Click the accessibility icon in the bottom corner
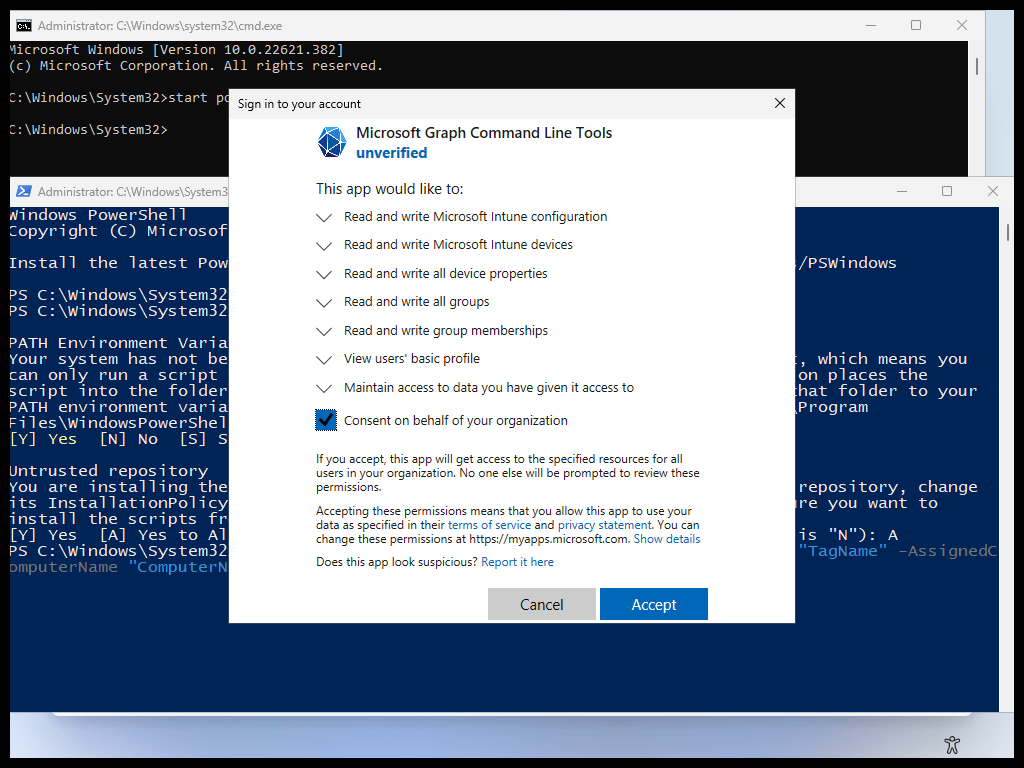The height and width of the screenshot is (768, 1024). [x=951, y=744]
